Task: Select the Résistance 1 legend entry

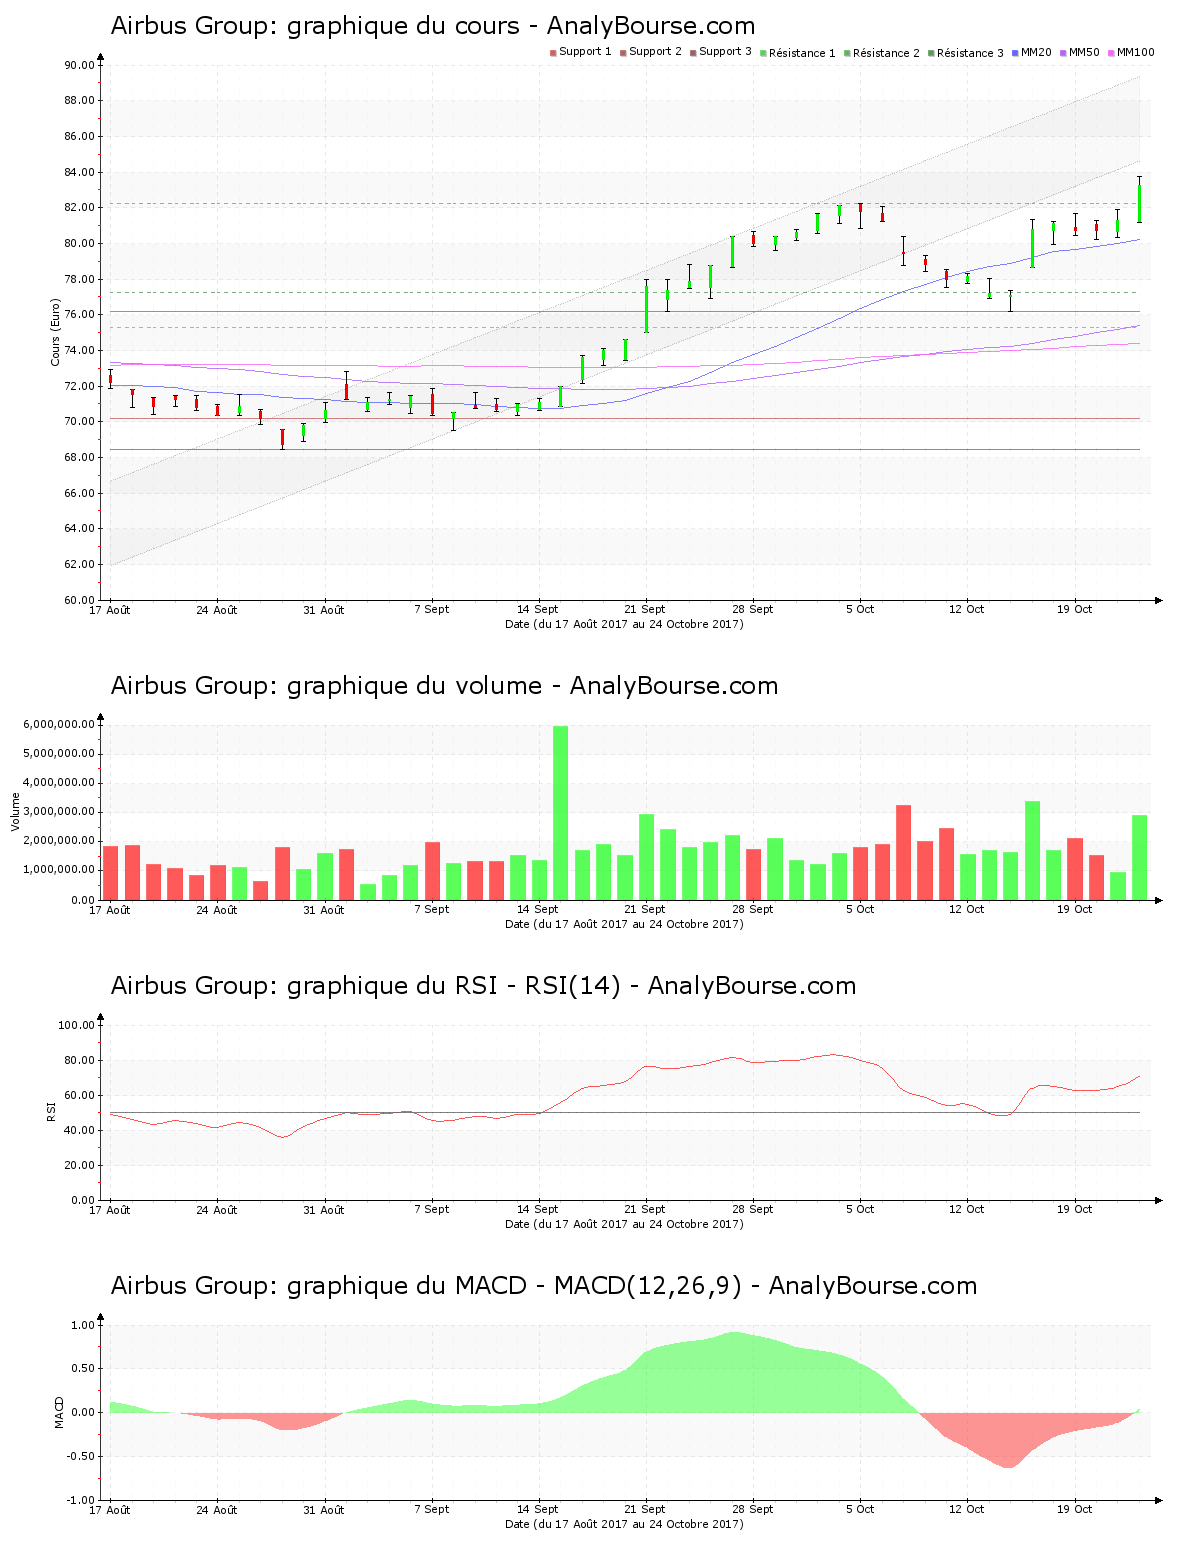Action: (798, 53)
